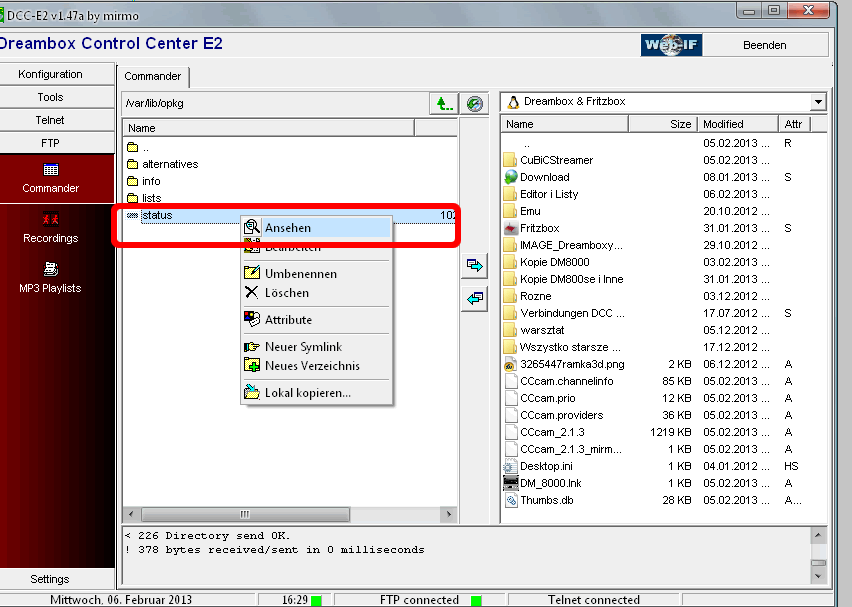Open the Recordings sidebar icon
The height and width of the screenshot is (607, 852).
50,220
